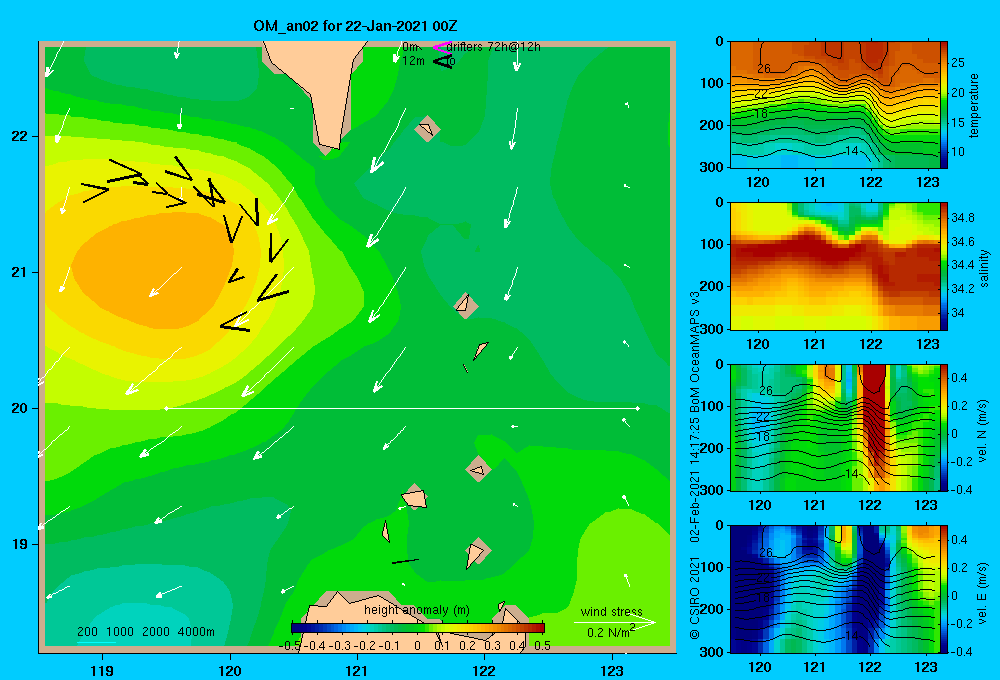Click longitude label 123 below main map
Viewport: 1000px width, 680px height.
[x=612, y=670]
